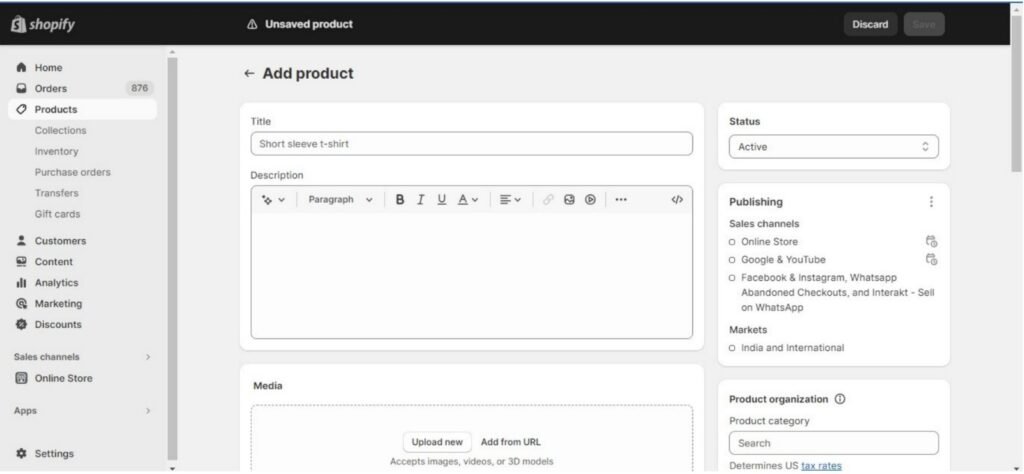This screenshot has height=474, width=1024.
Task: Click the Online Store storefront icon
Action: coord(22,378)
